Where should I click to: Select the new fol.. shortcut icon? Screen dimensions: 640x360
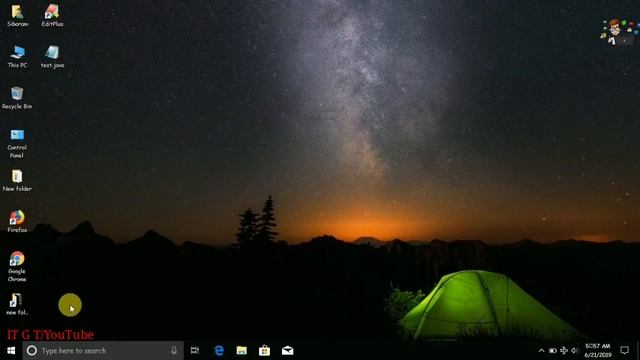coord(17,304)
